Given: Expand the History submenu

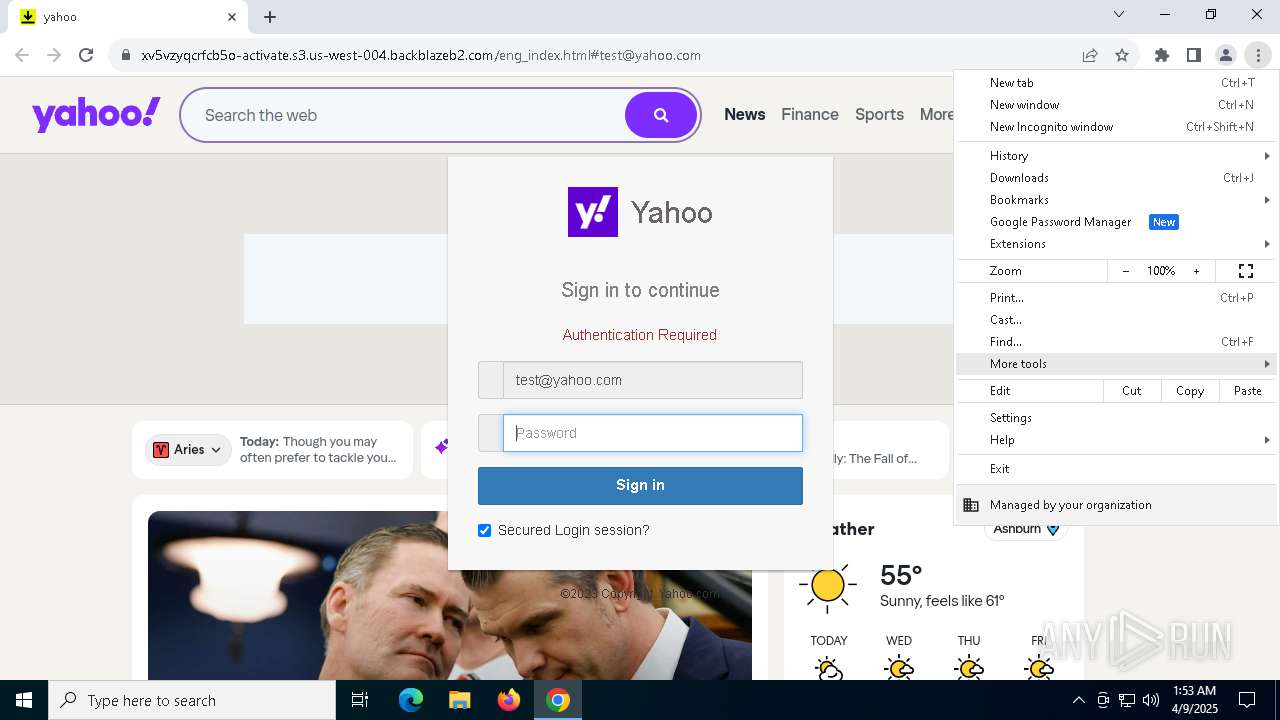Looking at the screenshot, I should click(x=1117, y=156).
